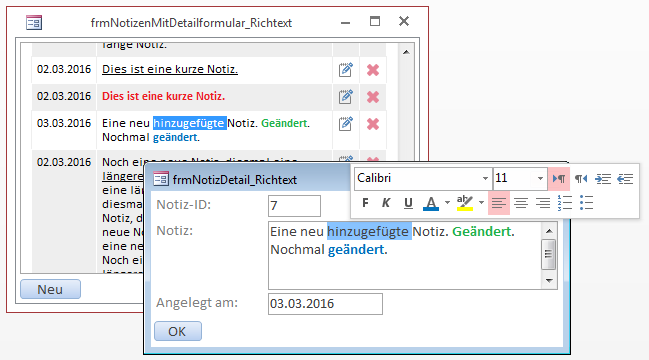
Task: Edit the underlined 'Dies ist eine kurze Notiz' entry
Action: click(x=346, y=70)
